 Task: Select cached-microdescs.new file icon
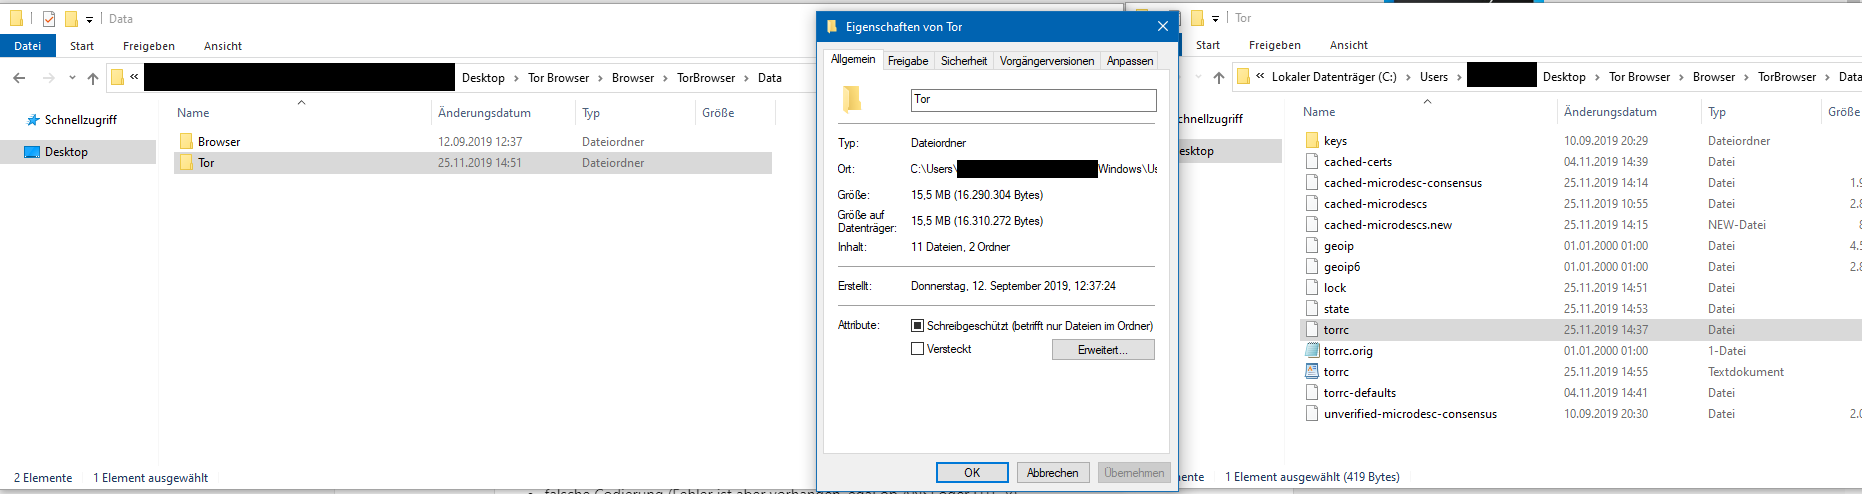1312,225
